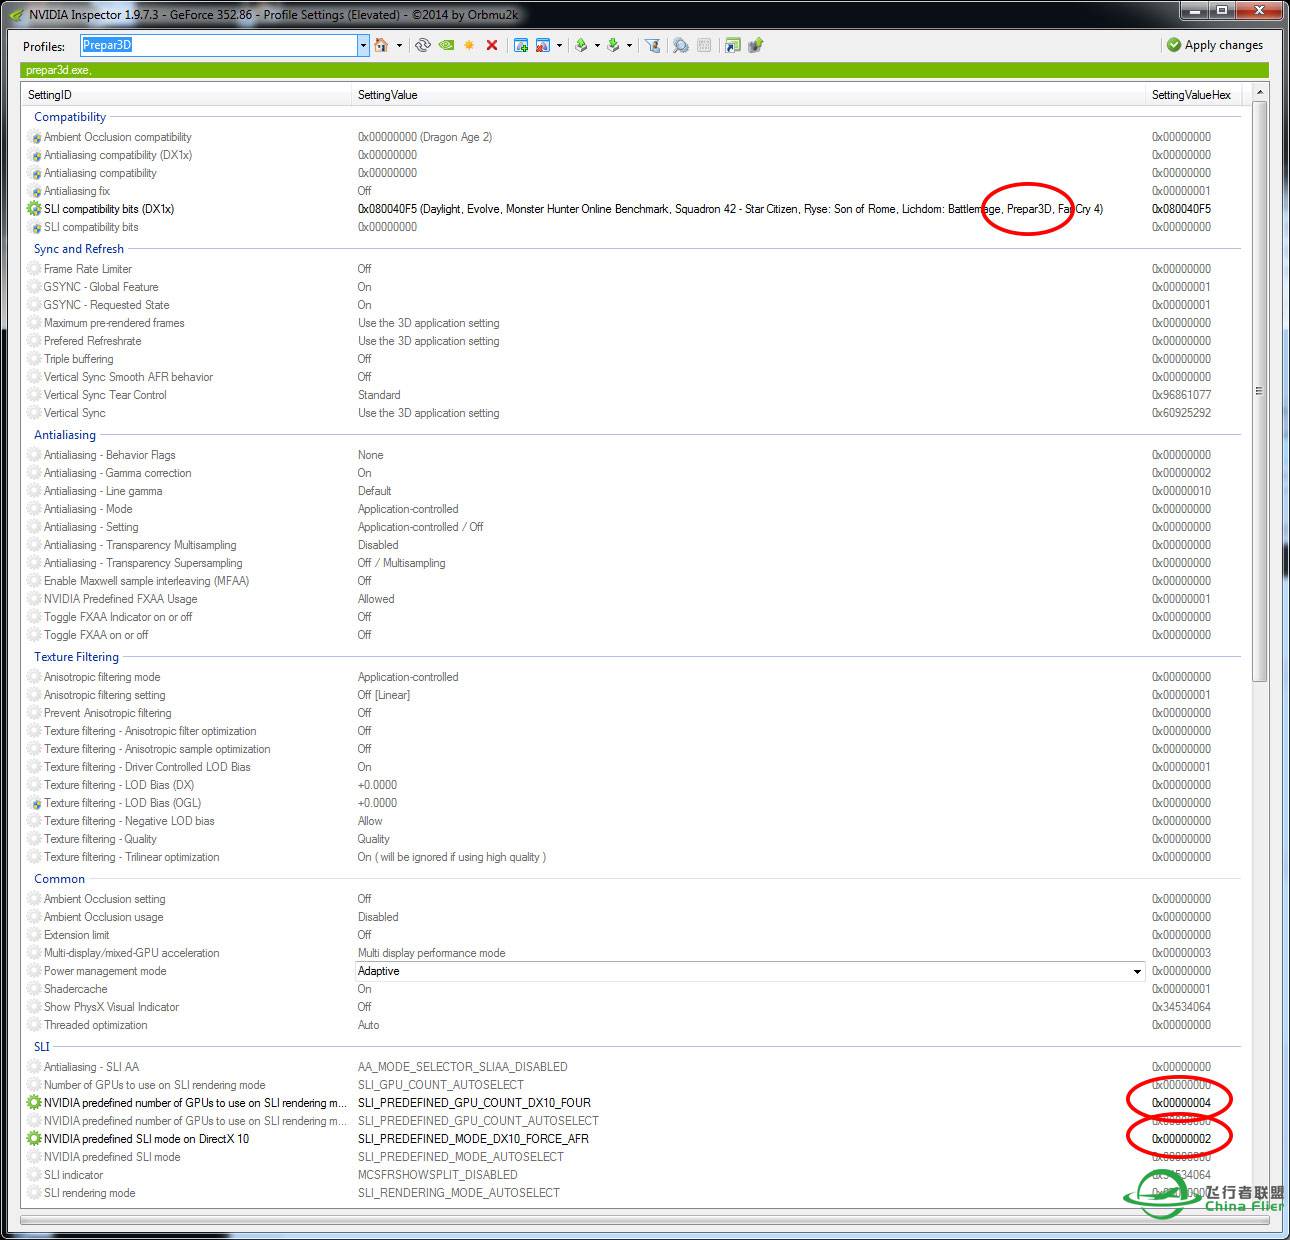Click Apply changes button

pos(1215,45)
